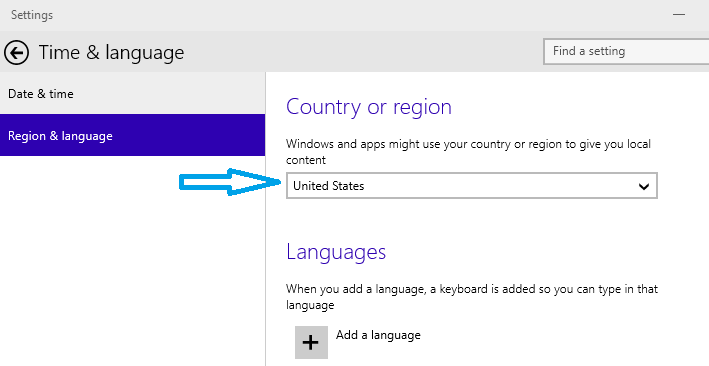709x366 pixels.
Task: Click the Country or region heading
Action: (369, 107)
